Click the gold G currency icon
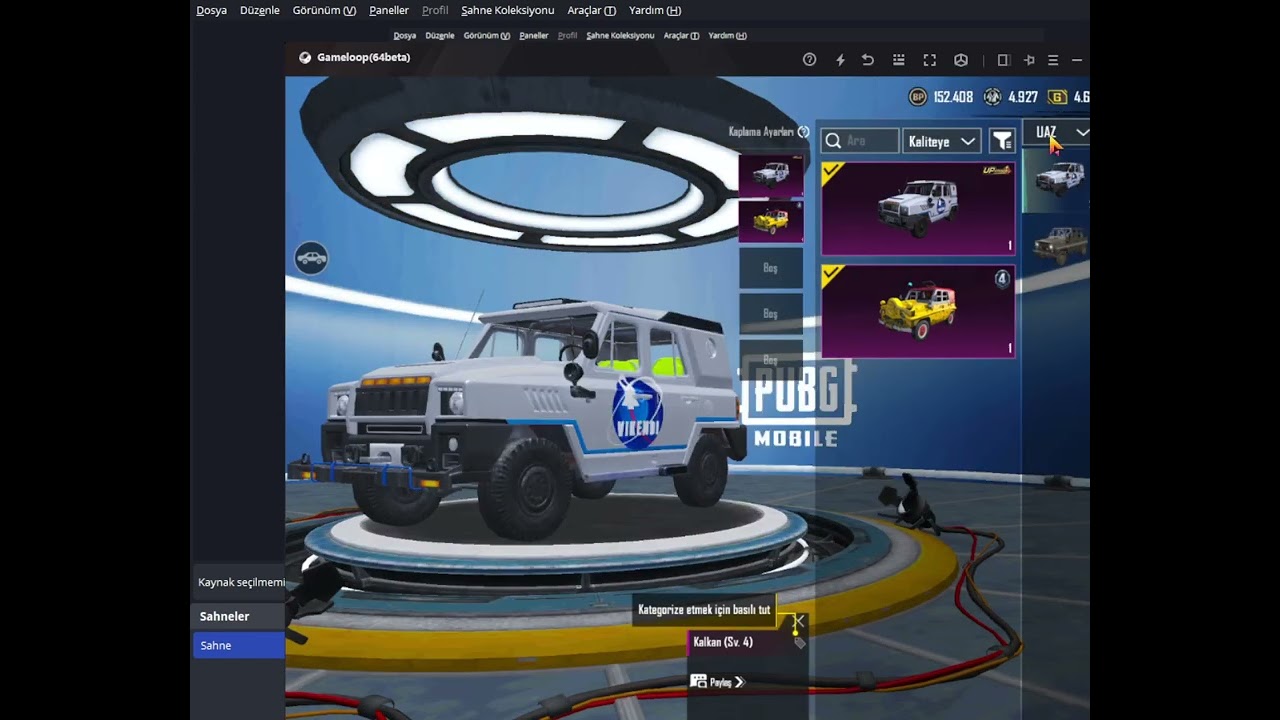Image resolution: width=1280 pixels, height=720 pixels. [1058, 97]
